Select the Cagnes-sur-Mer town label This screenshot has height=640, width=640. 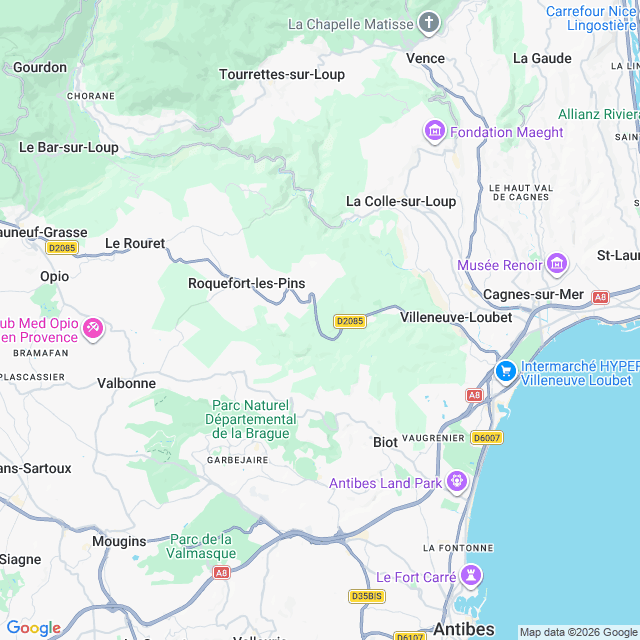tap(533, 294)
